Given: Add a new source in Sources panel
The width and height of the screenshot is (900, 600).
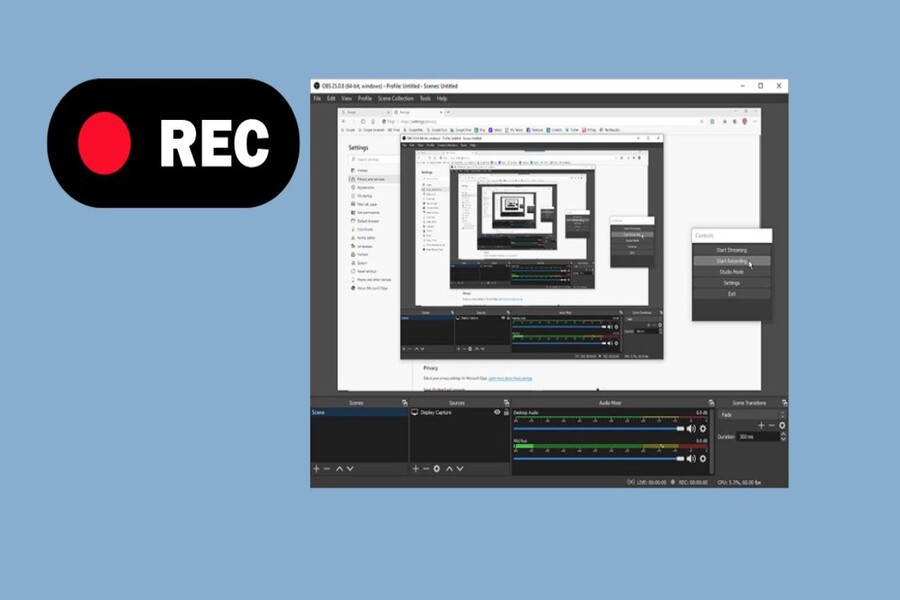Looking at the screenshot, I should (x=415, y=468).
